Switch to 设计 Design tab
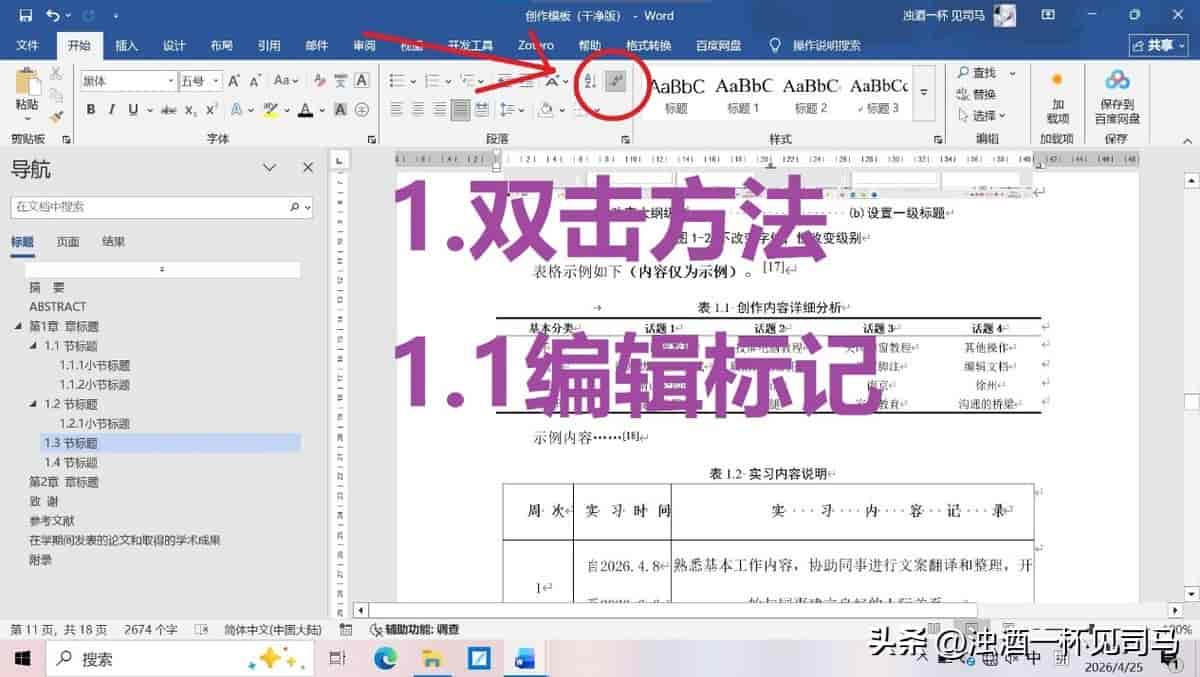Viewport: 1200px width, 677px height. click(174, 46)
